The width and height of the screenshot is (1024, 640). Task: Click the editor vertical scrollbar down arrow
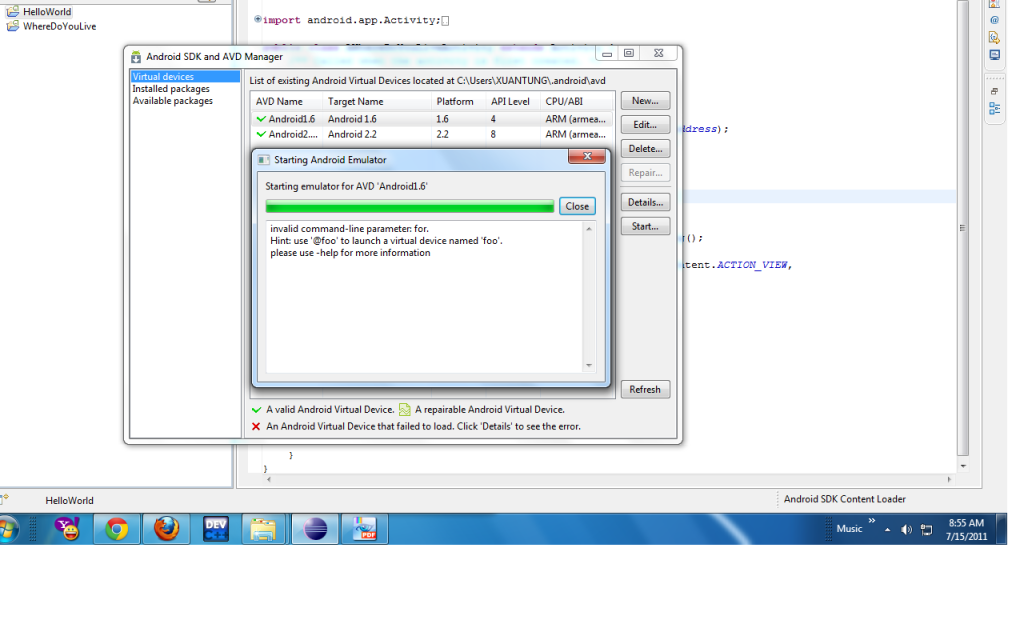[963, 466]
